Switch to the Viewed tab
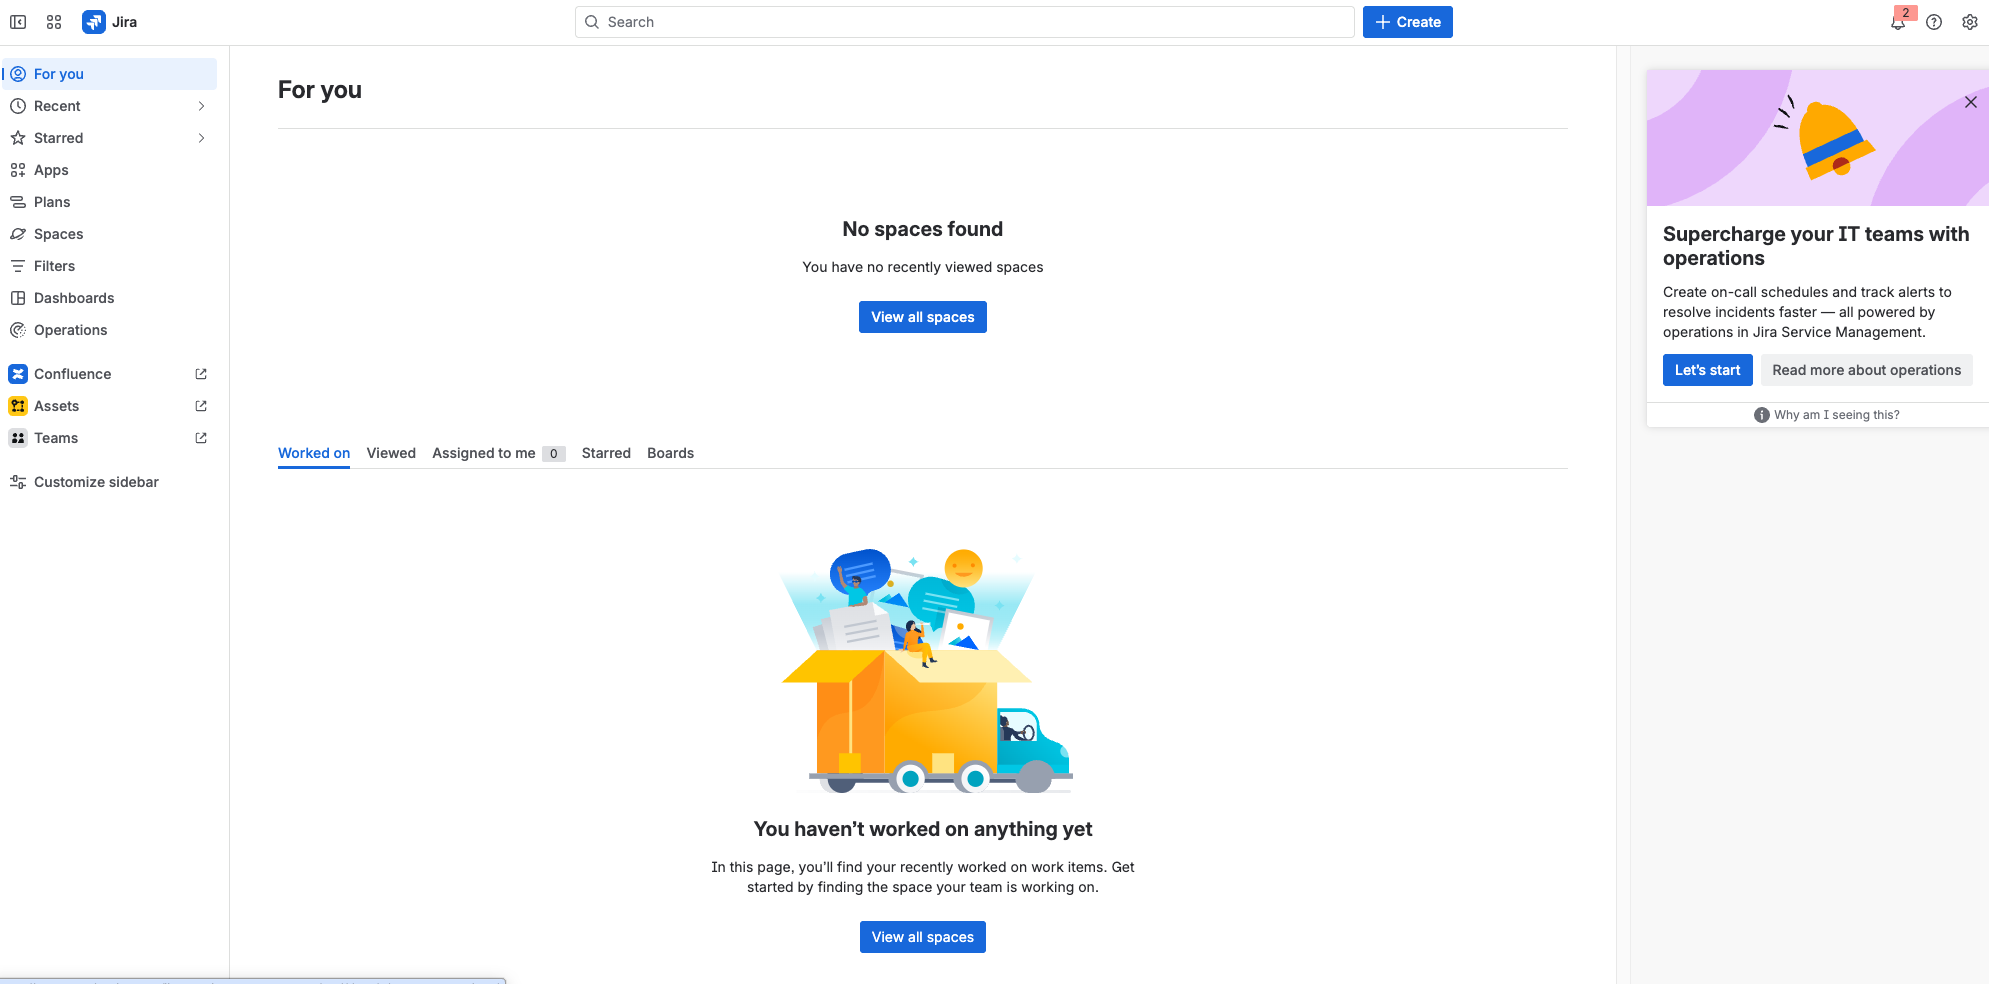This screenshot has height=984, width=1989. click(391, 453)
